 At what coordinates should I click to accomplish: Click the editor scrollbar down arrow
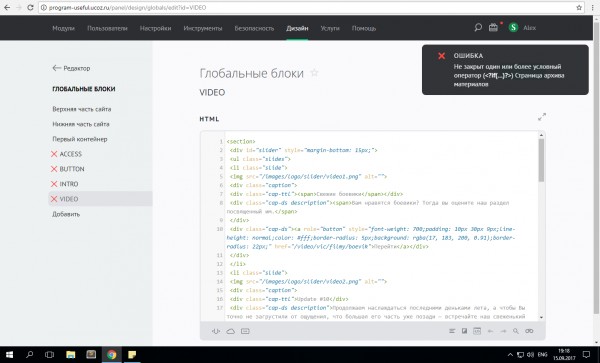[541, 317]
